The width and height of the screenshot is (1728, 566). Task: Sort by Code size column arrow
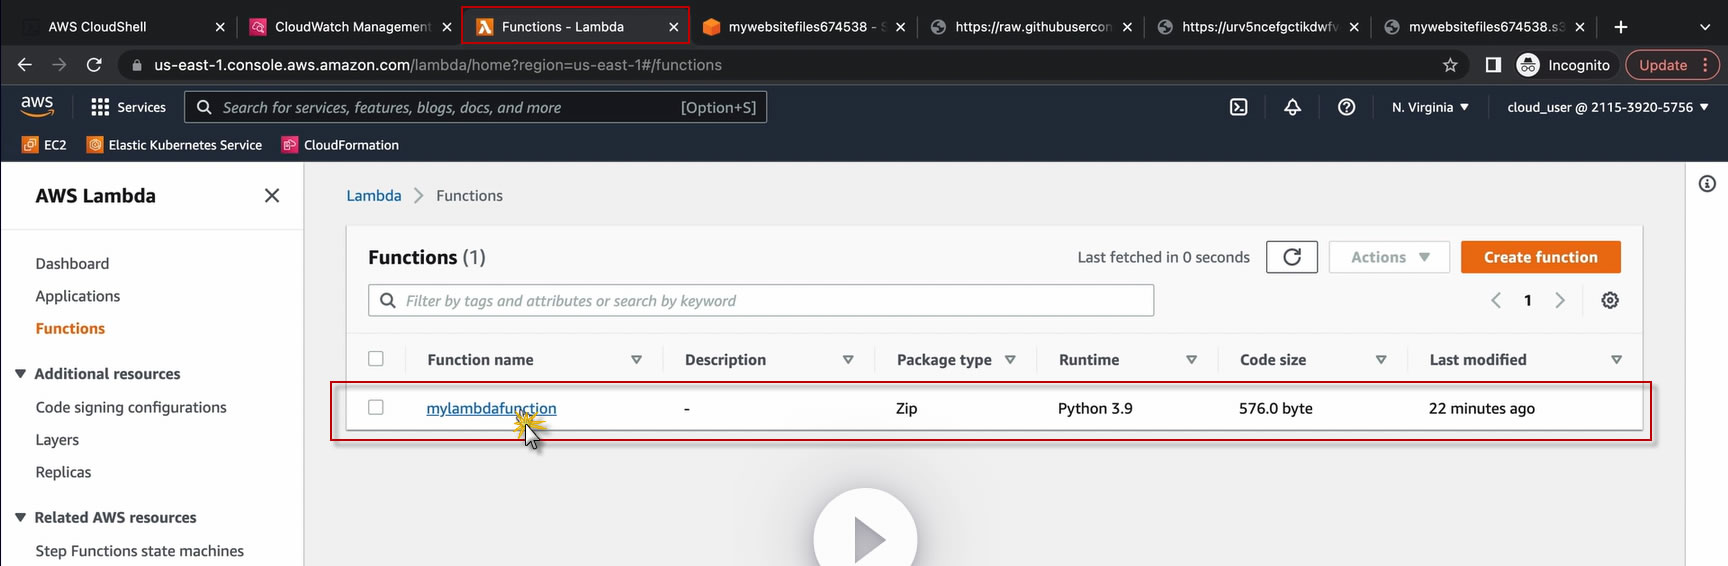coord(1381,360)
